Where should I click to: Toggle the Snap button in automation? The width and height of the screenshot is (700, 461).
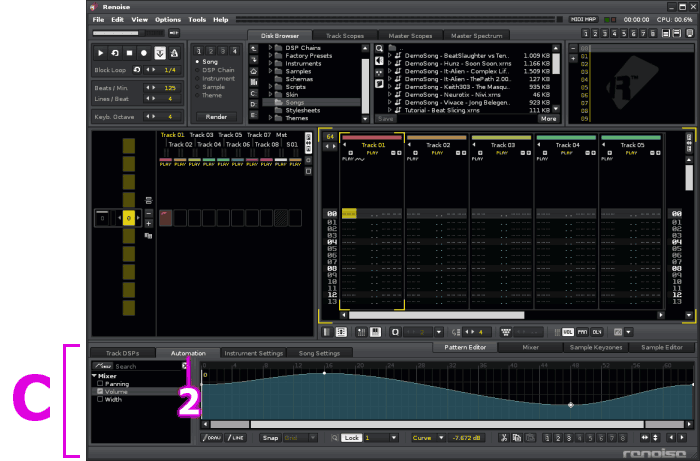[x=271, y=438]
